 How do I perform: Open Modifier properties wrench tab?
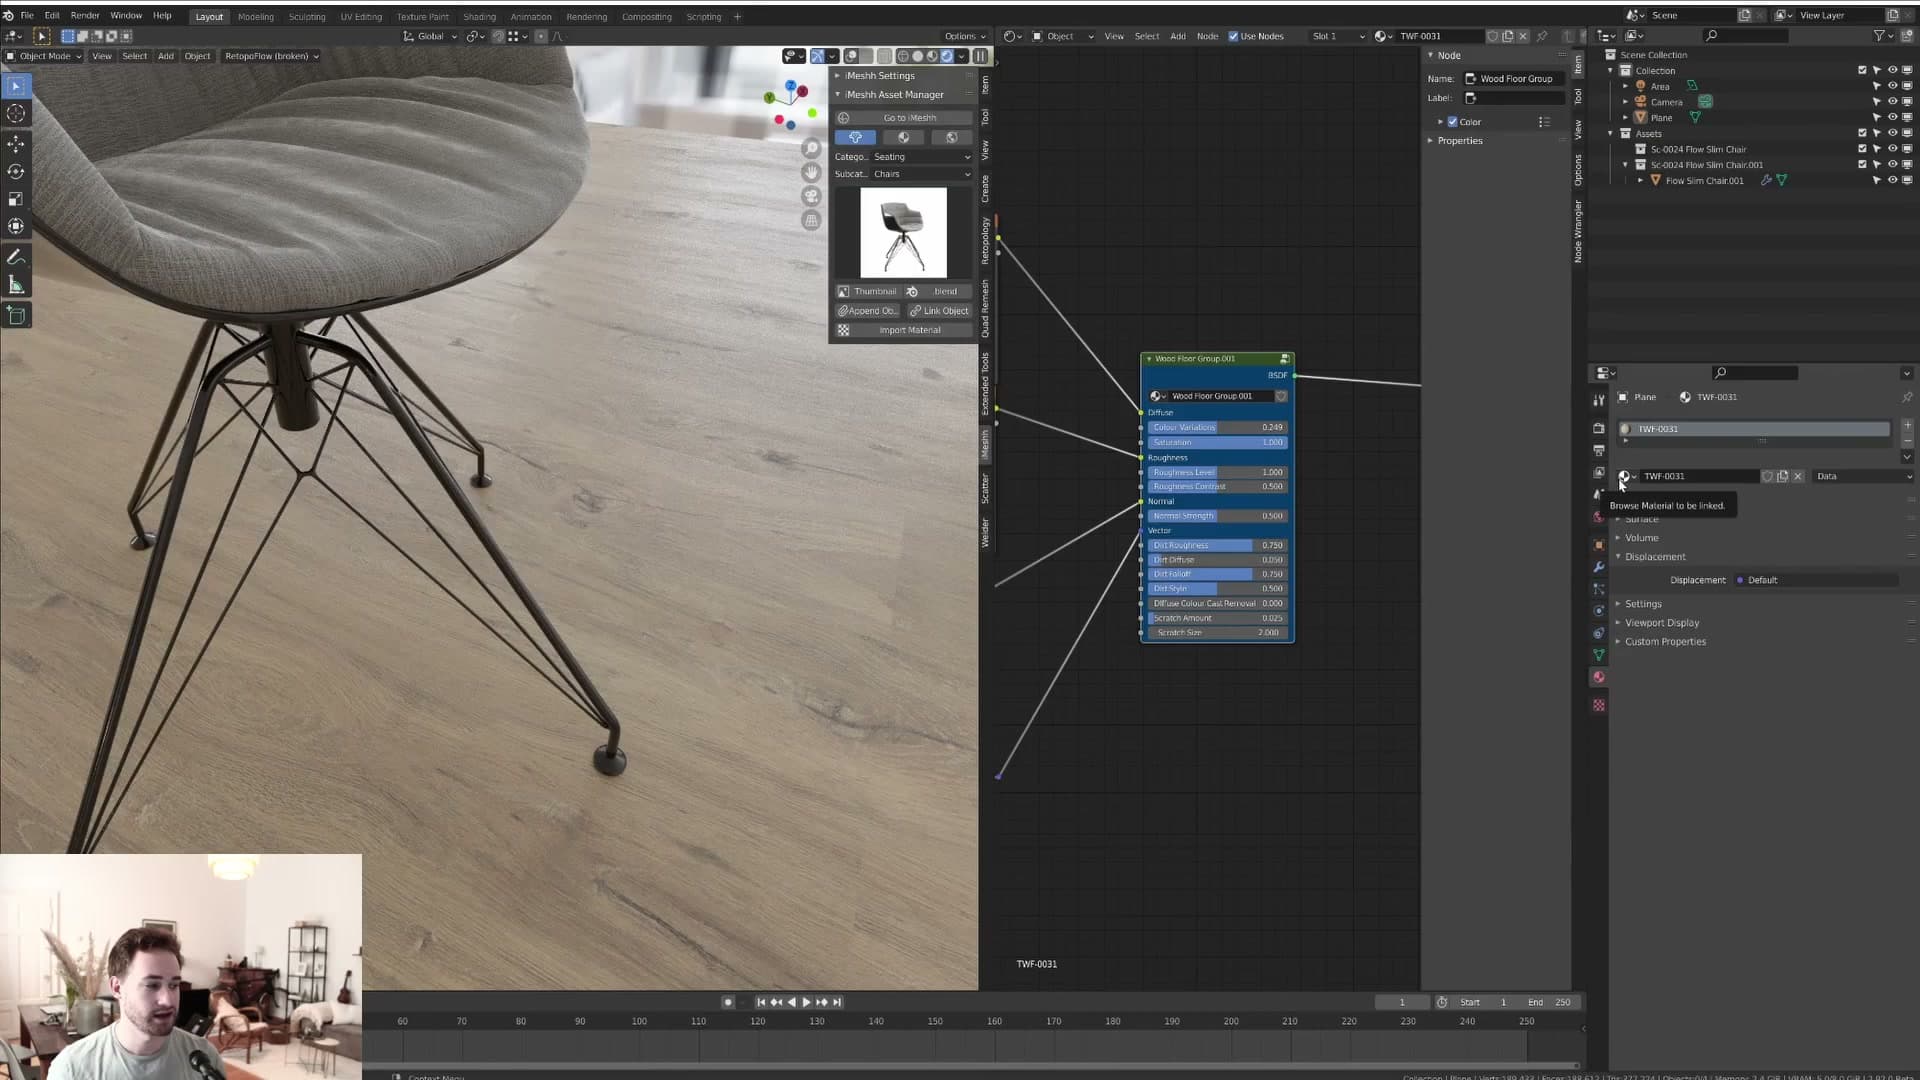point(1598,567)
